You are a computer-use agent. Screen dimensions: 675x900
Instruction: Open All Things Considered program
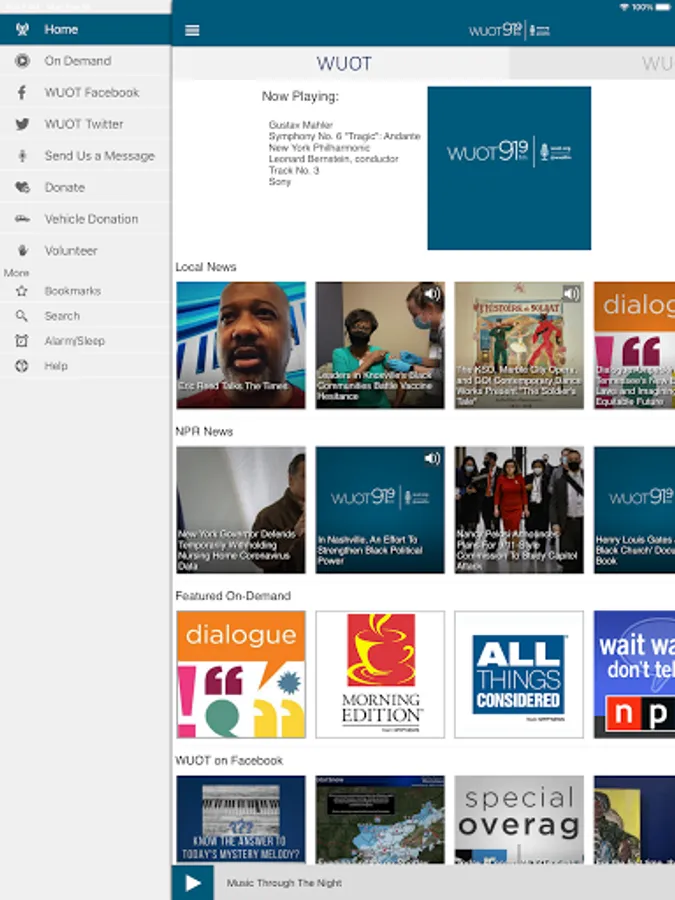click(519, 674)
